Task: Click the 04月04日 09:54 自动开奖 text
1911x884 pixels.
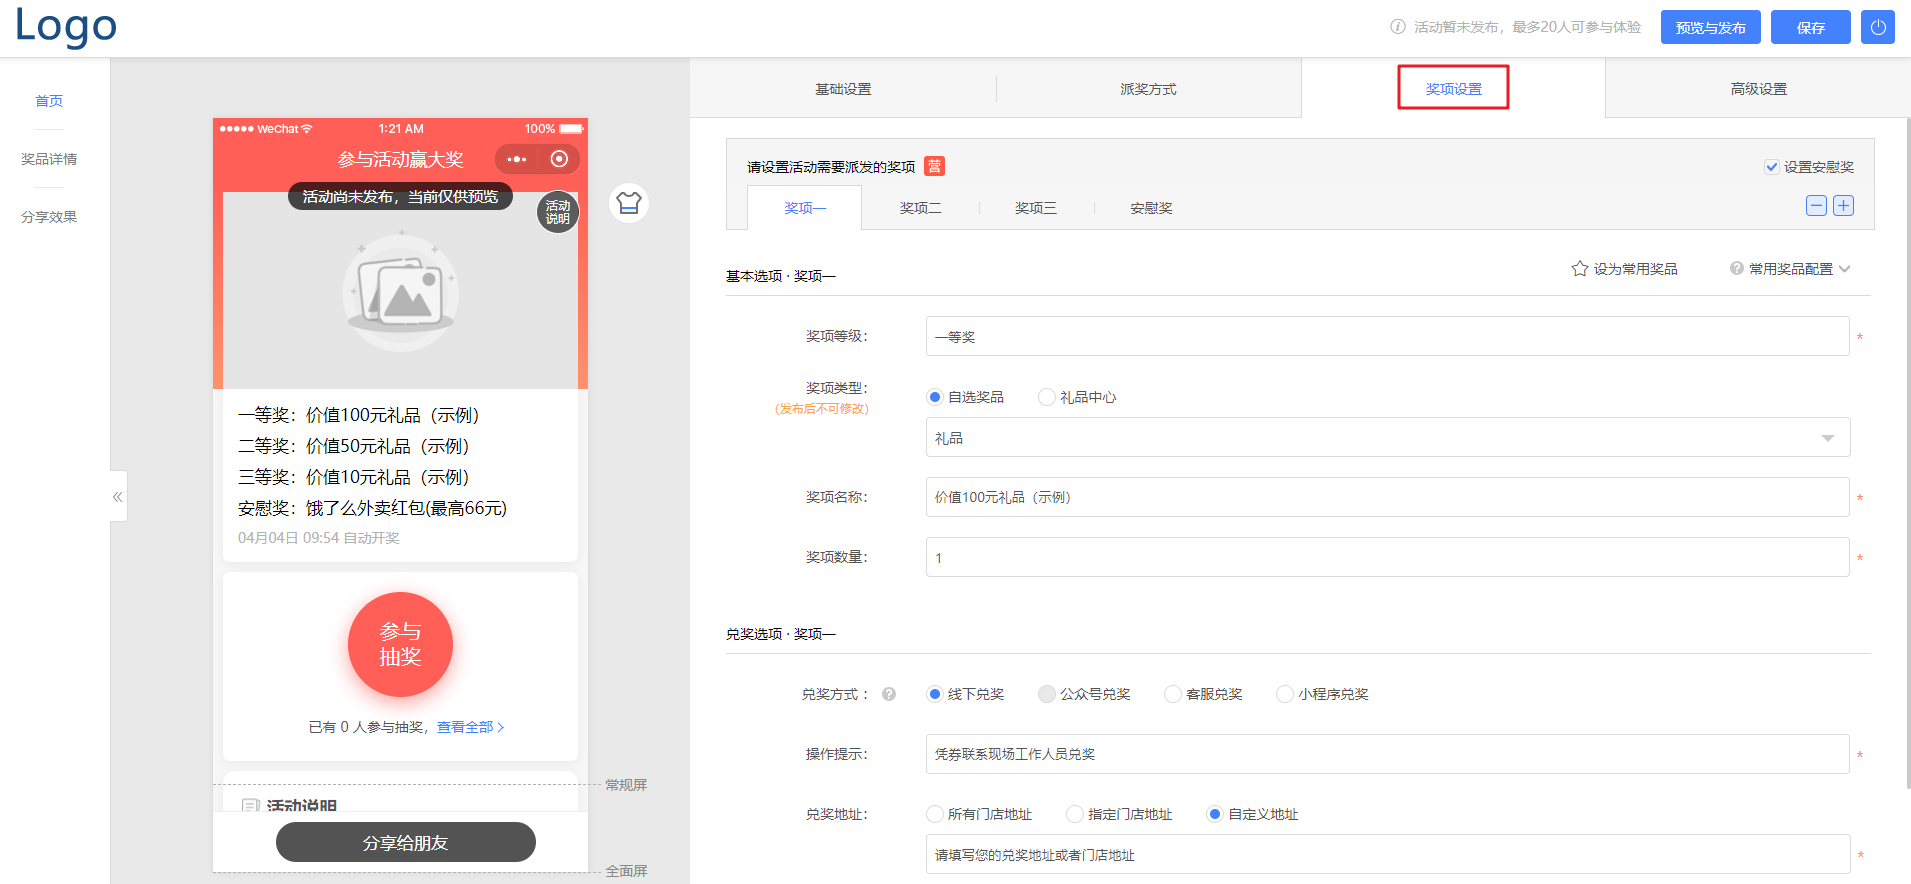Action: 319,538
